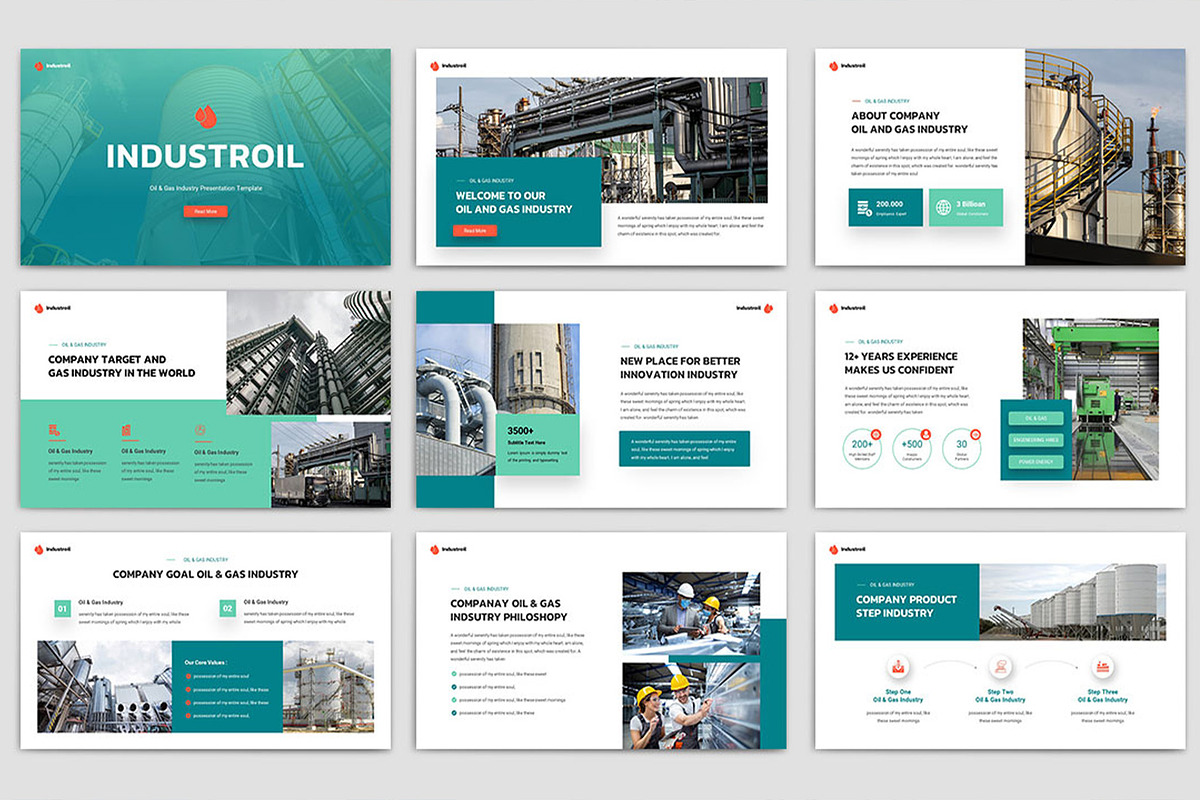Click the COMPANY PRODUCT STEP INDUSTRY heading
Screen dimensions: 1200x800
(x=906, y=606)
